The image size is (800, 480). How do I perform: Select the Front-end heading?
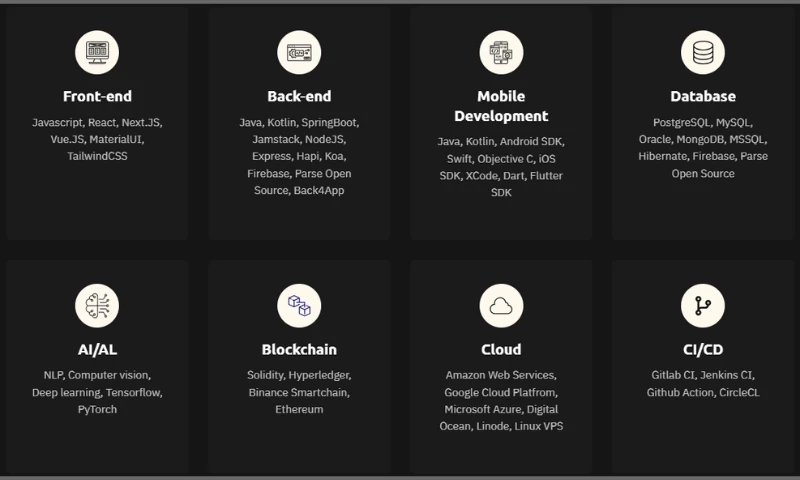(x=97, y=97)
